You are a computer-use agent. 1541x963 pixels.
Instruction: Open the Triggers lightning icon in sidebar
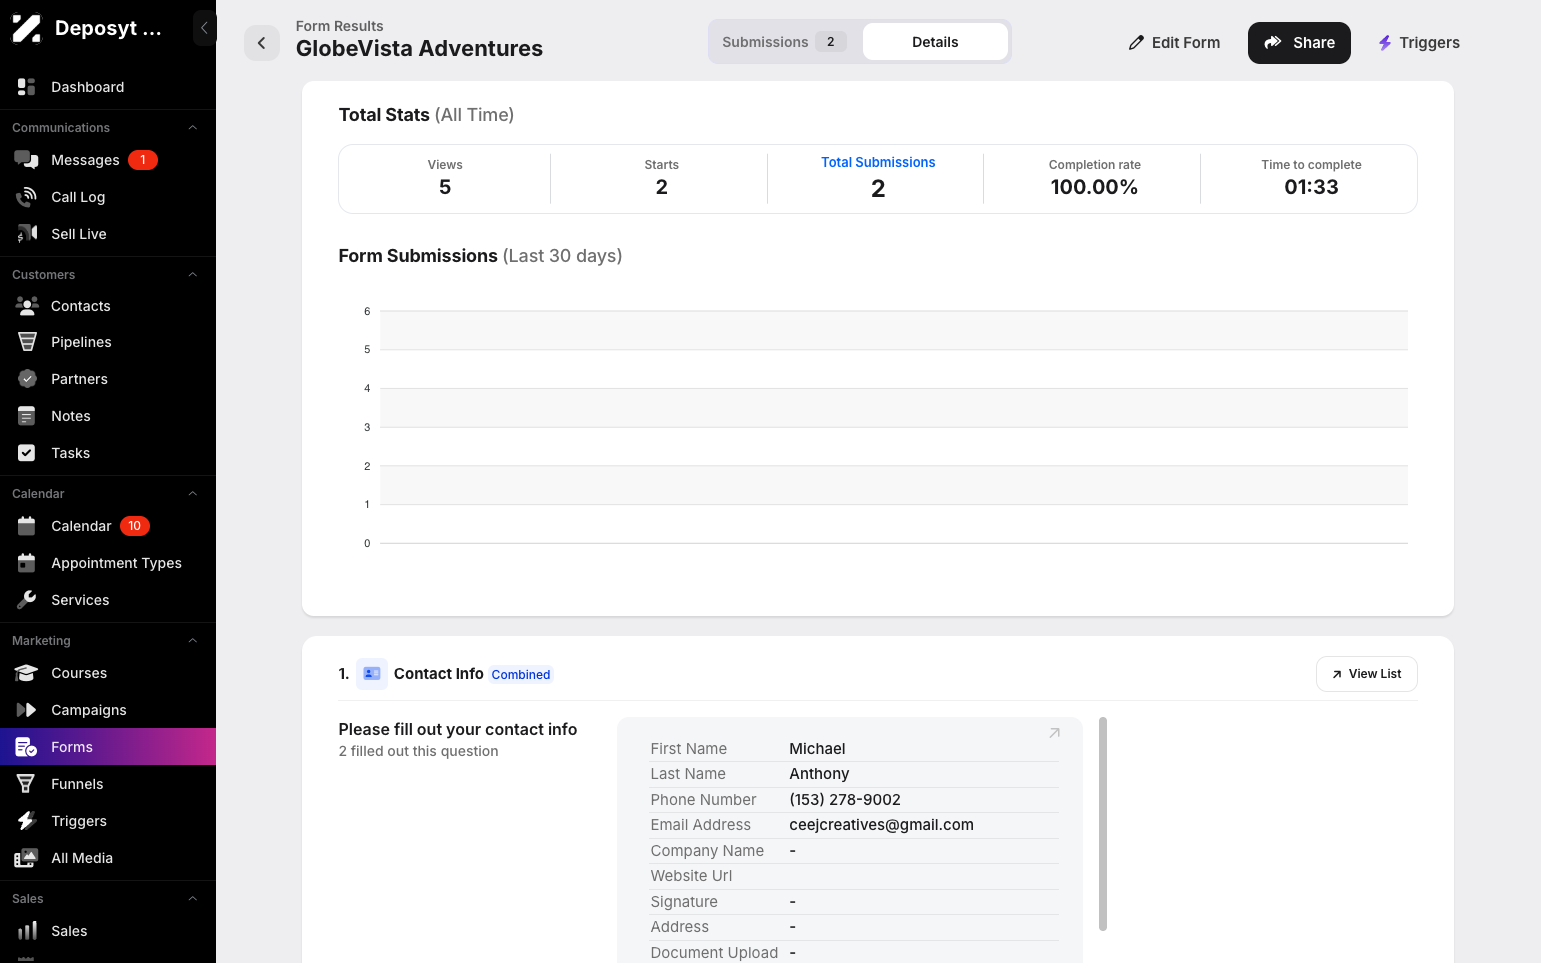pos(27,821)
